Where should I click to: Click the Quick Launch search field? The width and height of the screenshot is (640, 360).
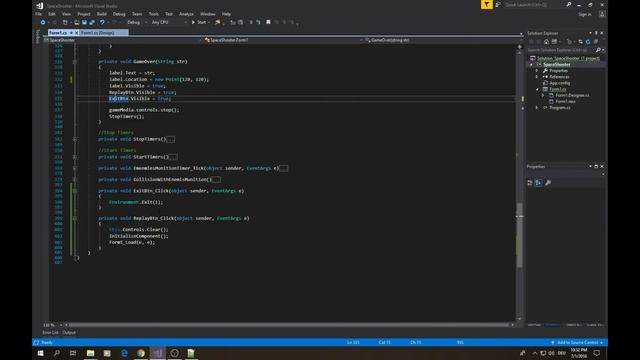[x=537, y=4]
